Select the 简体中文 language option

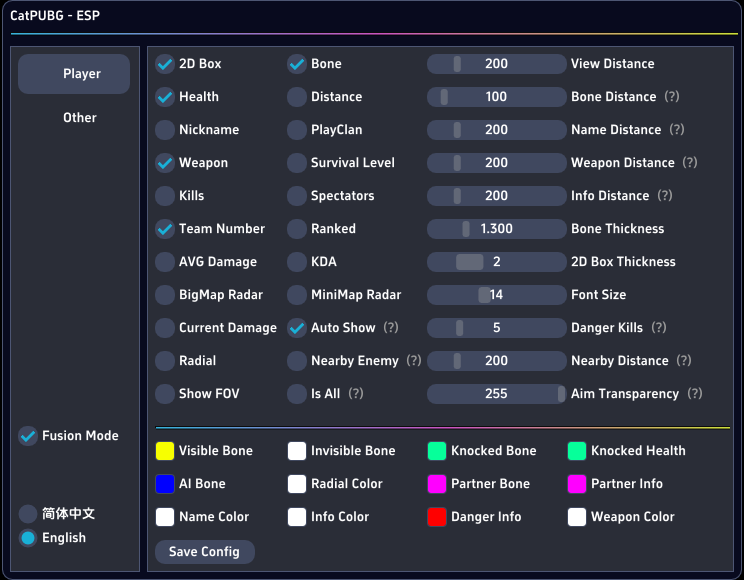(x=28, y=514)
